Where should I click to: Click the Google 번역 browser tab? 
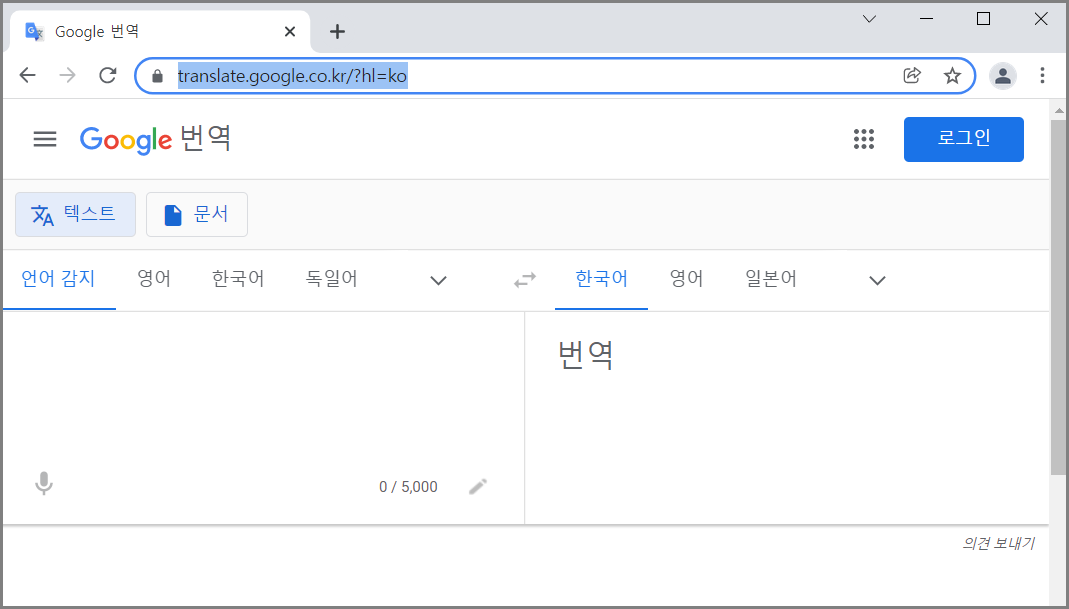pyautogui.click(x=160, y=31)
